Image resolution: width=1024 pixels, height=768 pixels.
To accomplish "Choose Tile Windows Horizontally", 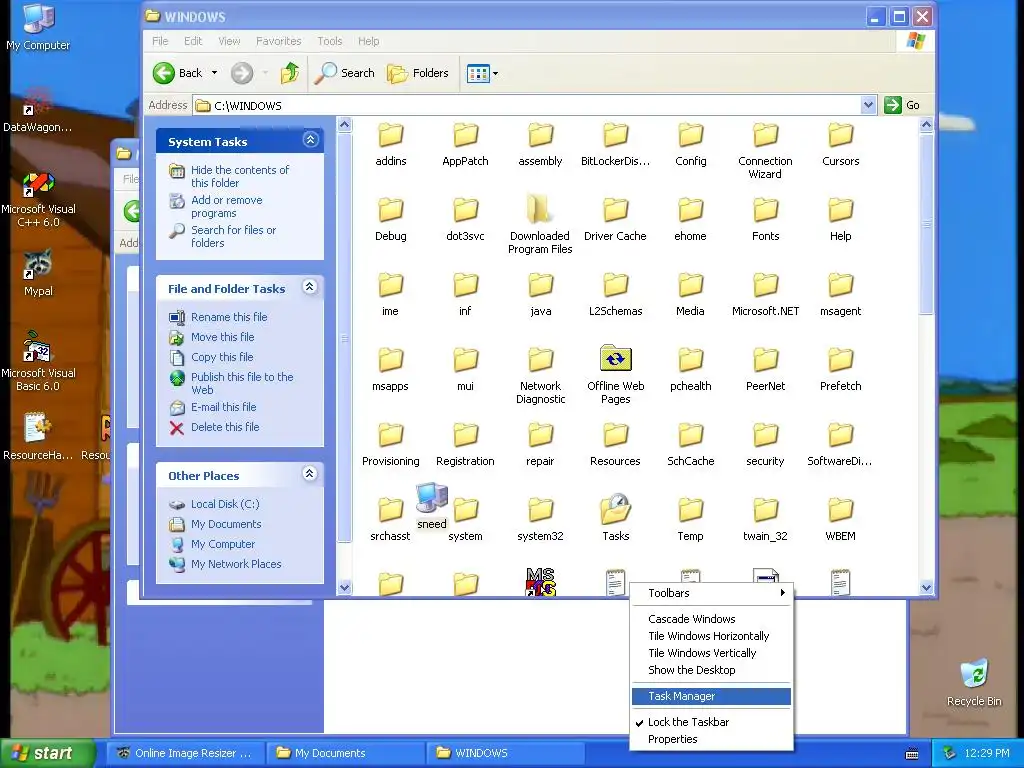I will (x=711, y=636).
